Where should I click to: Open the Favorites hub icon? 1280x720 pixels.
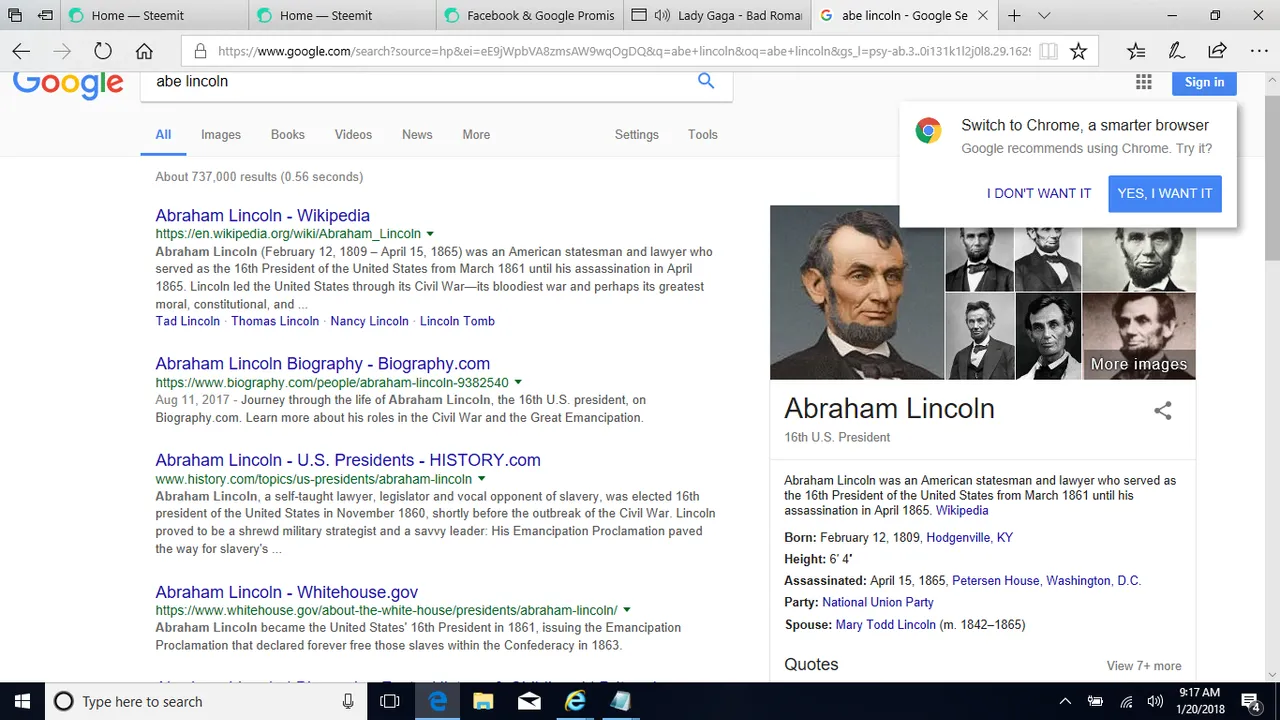pyautogui.click(x=1136, y=51)
